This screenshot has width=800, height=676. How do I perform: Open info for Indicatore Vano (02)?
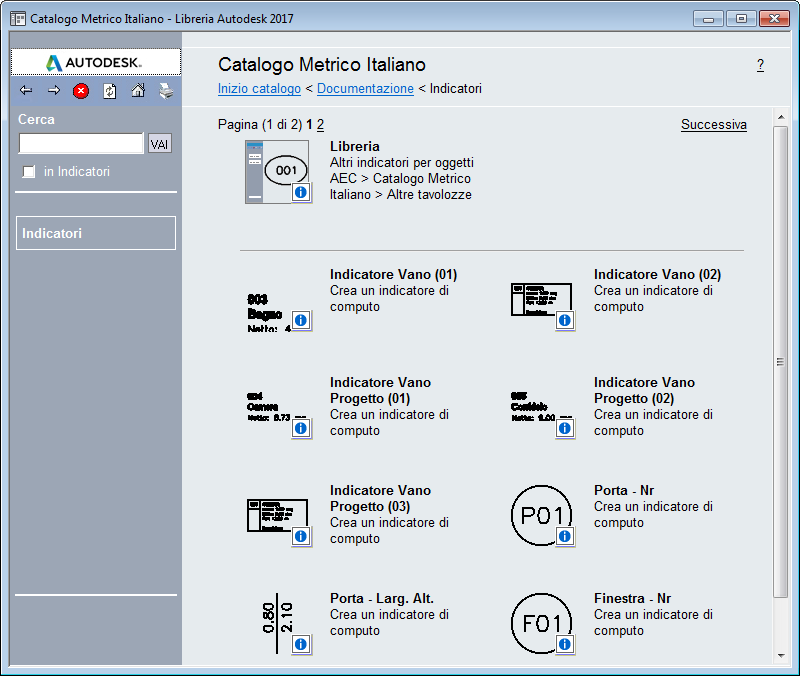point(565,320)
